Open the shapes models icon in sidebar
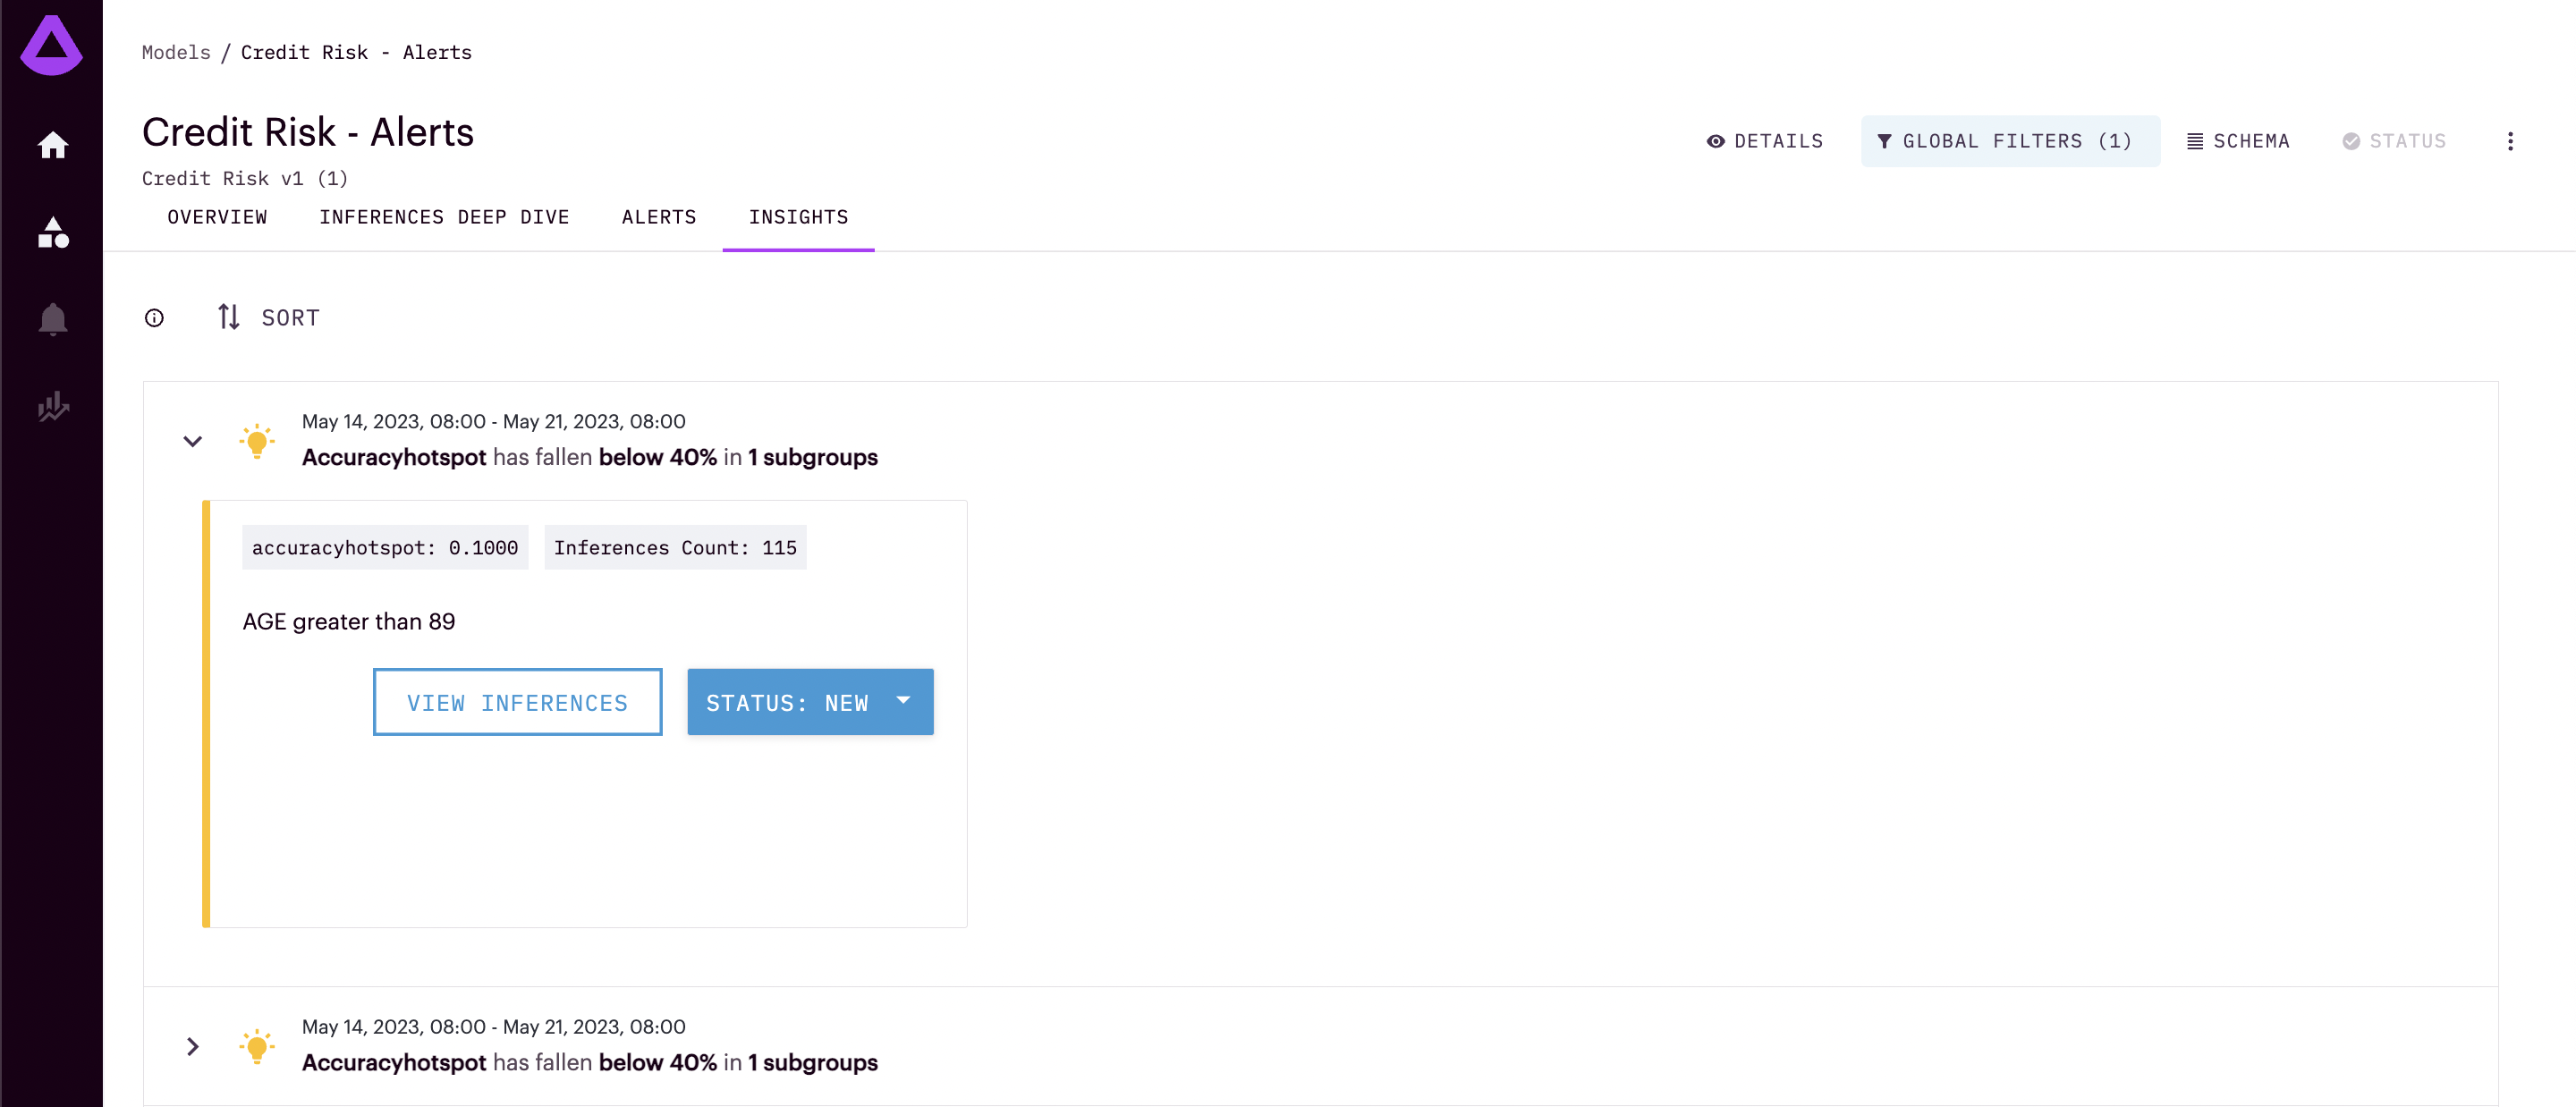 52,233
